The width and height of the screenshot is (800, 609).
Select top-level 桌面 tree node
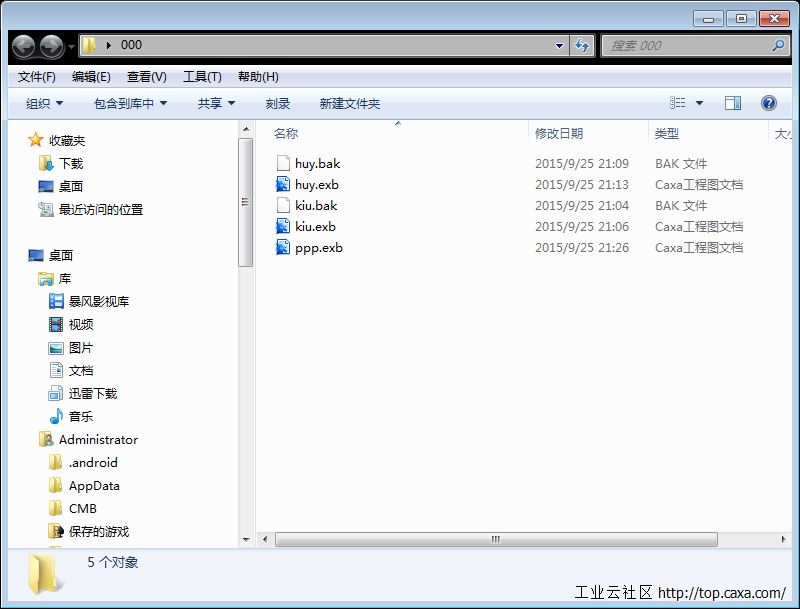pos(61,256)
